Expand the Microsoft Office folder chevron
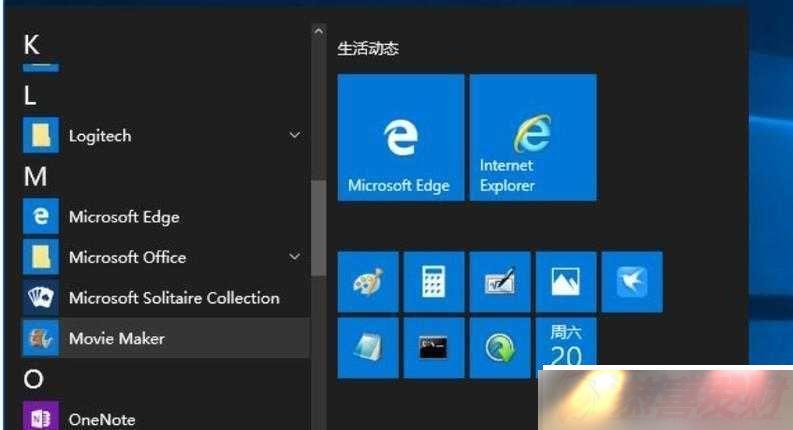The image size is (793, 430). click(x=295, y=257)
